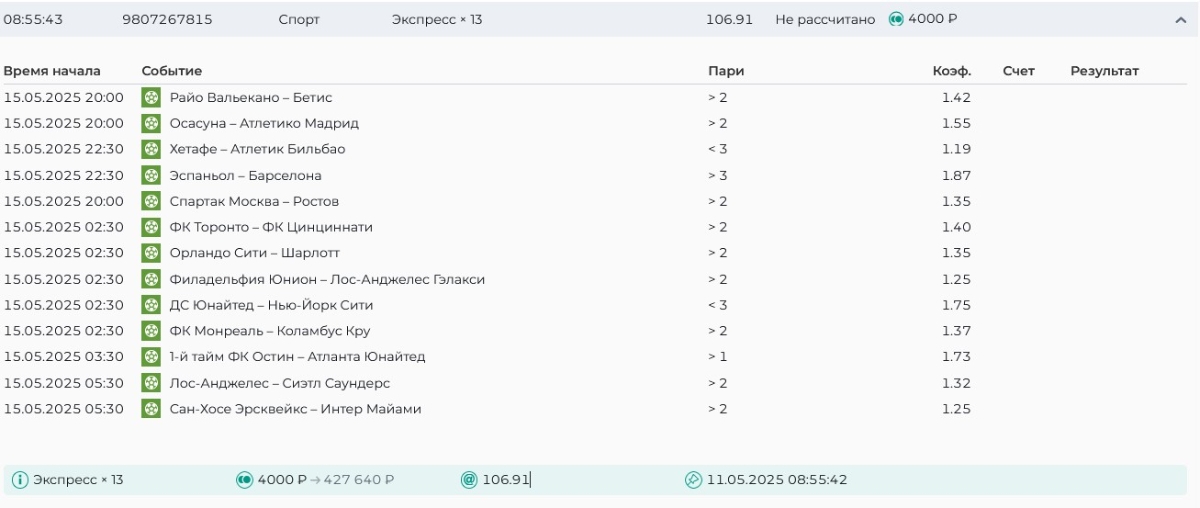This screenshot has height=508, width=1200.
Task: Click soccer icon beside Спартак Москва – Ростов
Action: [151, 201]
